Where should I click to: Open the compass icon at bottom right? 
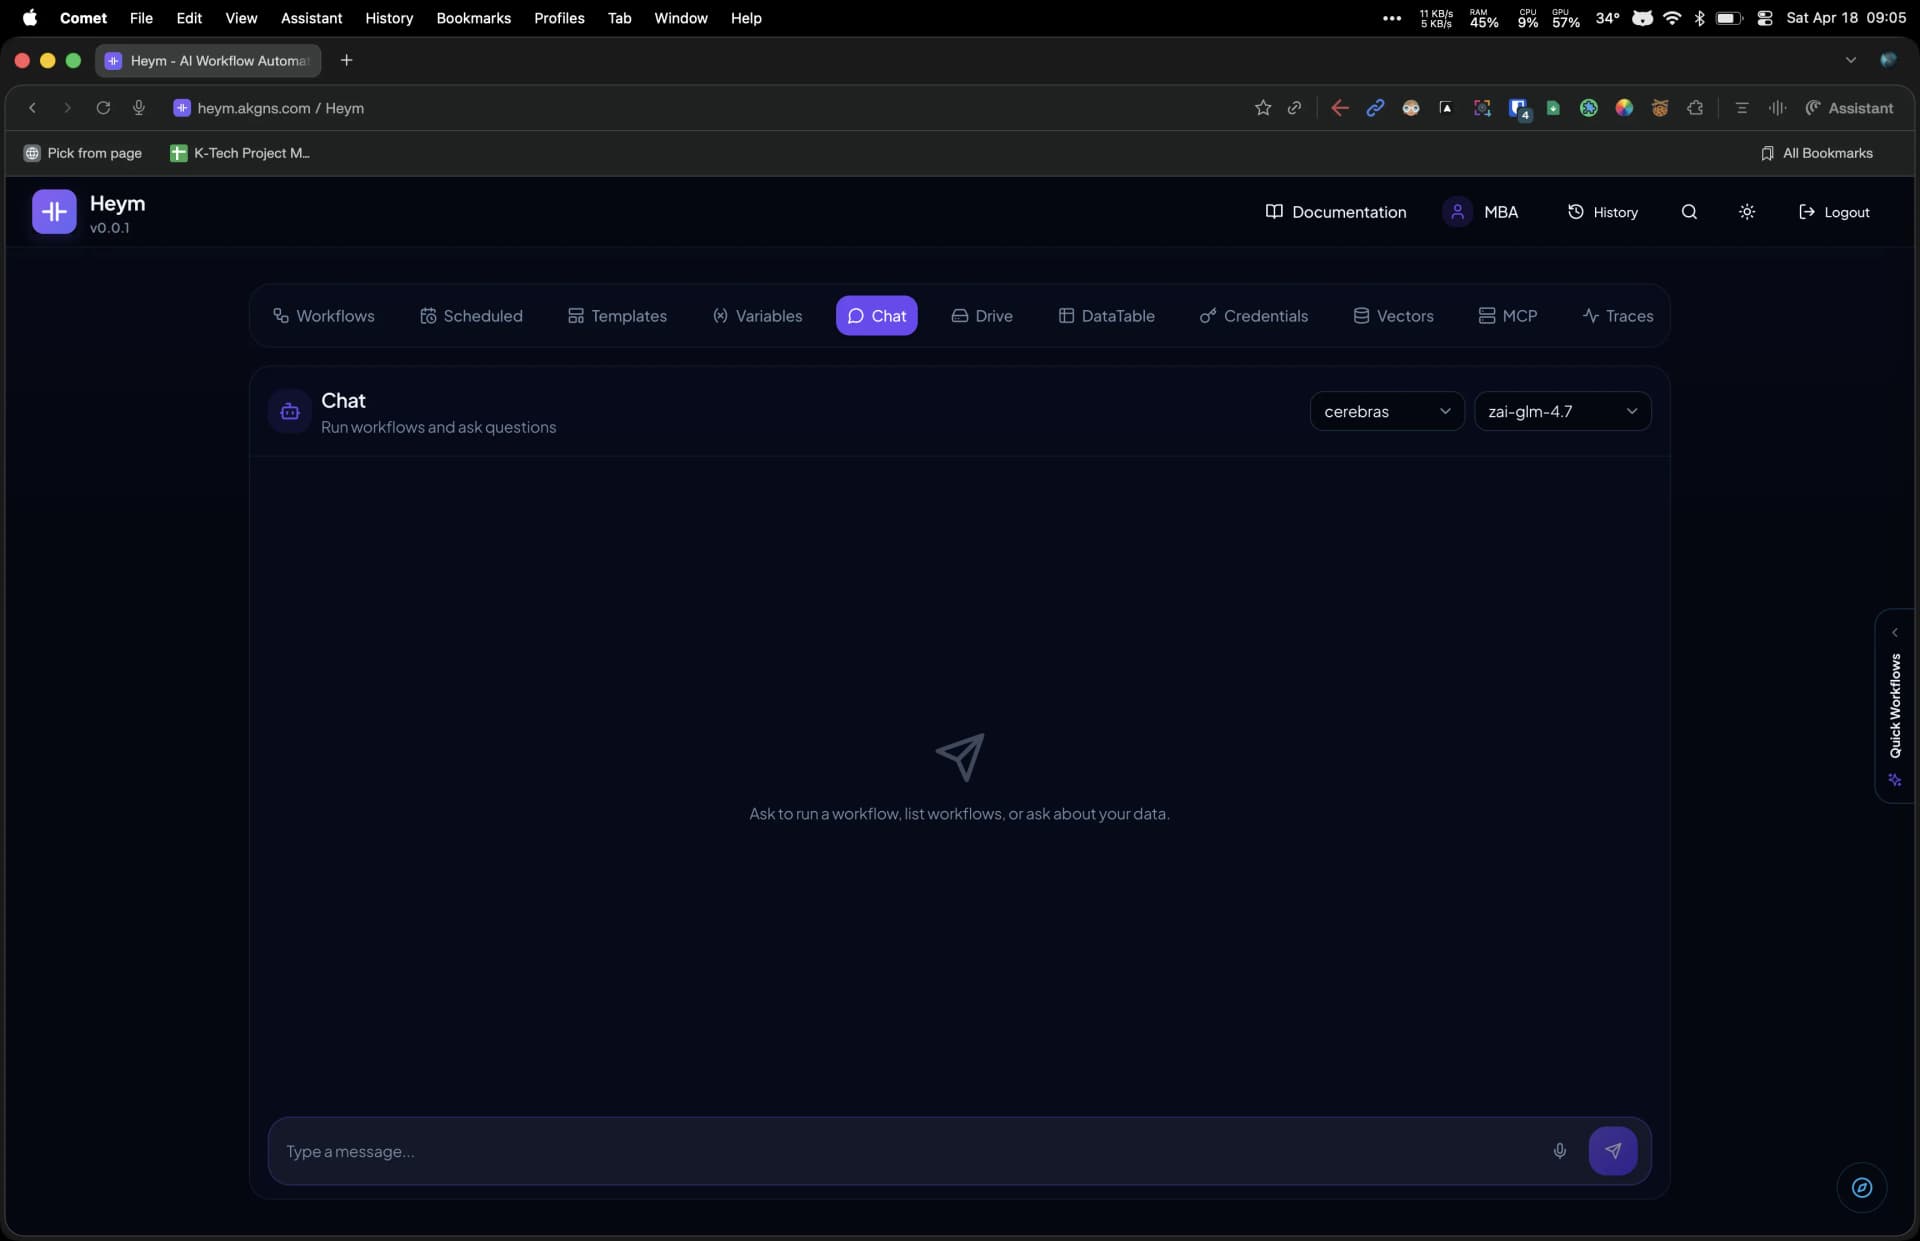tap(1861, 1188)
